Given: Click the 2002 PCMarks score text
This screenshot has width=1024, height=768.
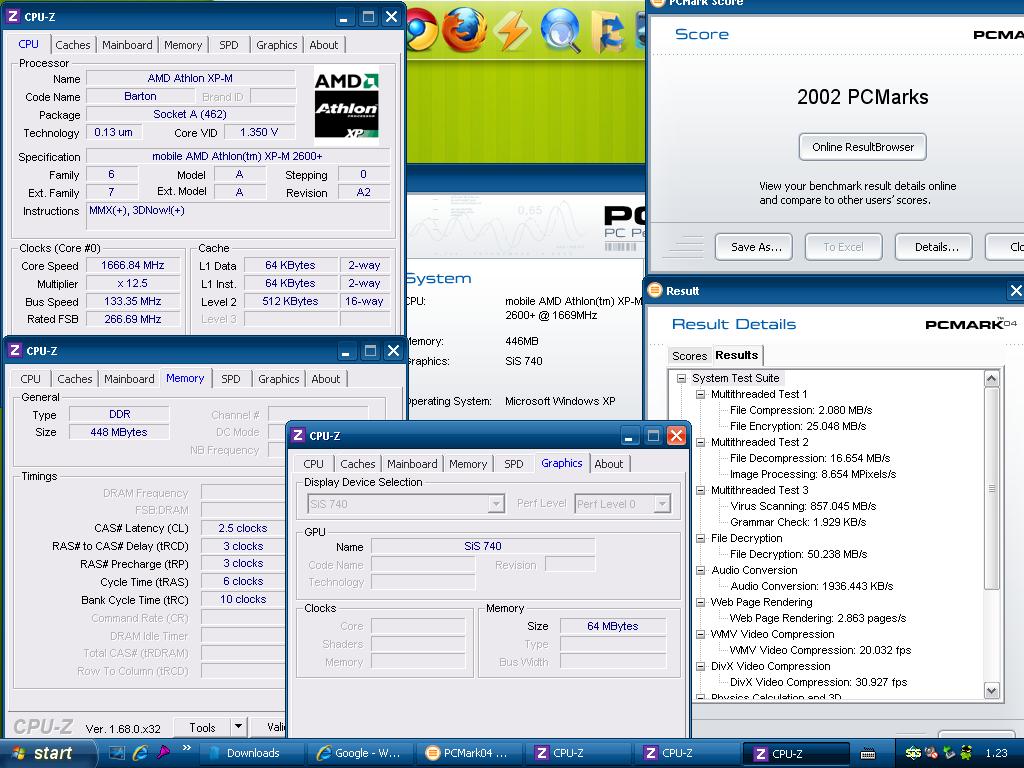Looking at the screenshot, I should (x=863, y=97).
